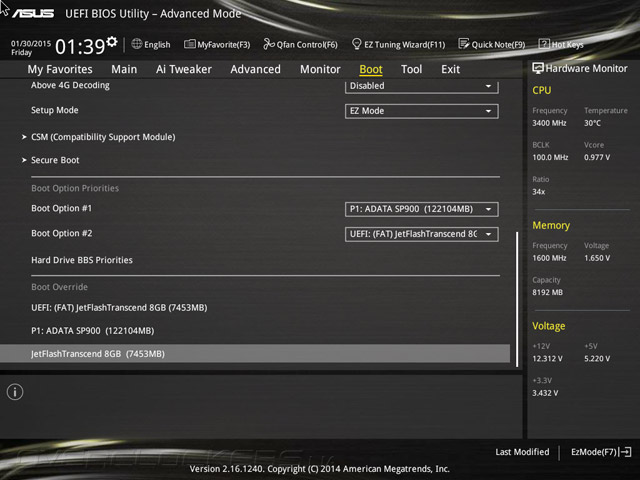Click the CPU section heading
The image size is (640, 480).
(542, 90)
